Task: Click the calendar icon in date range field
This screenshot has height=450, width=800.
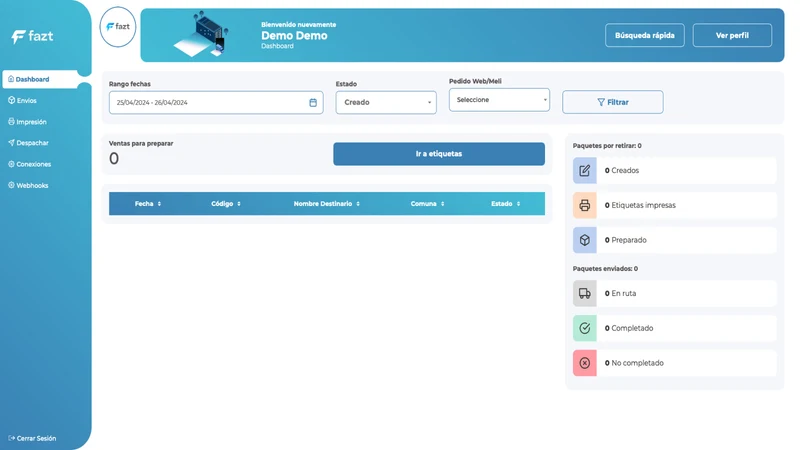Action: pyautogui.click(x=313, y=103)
